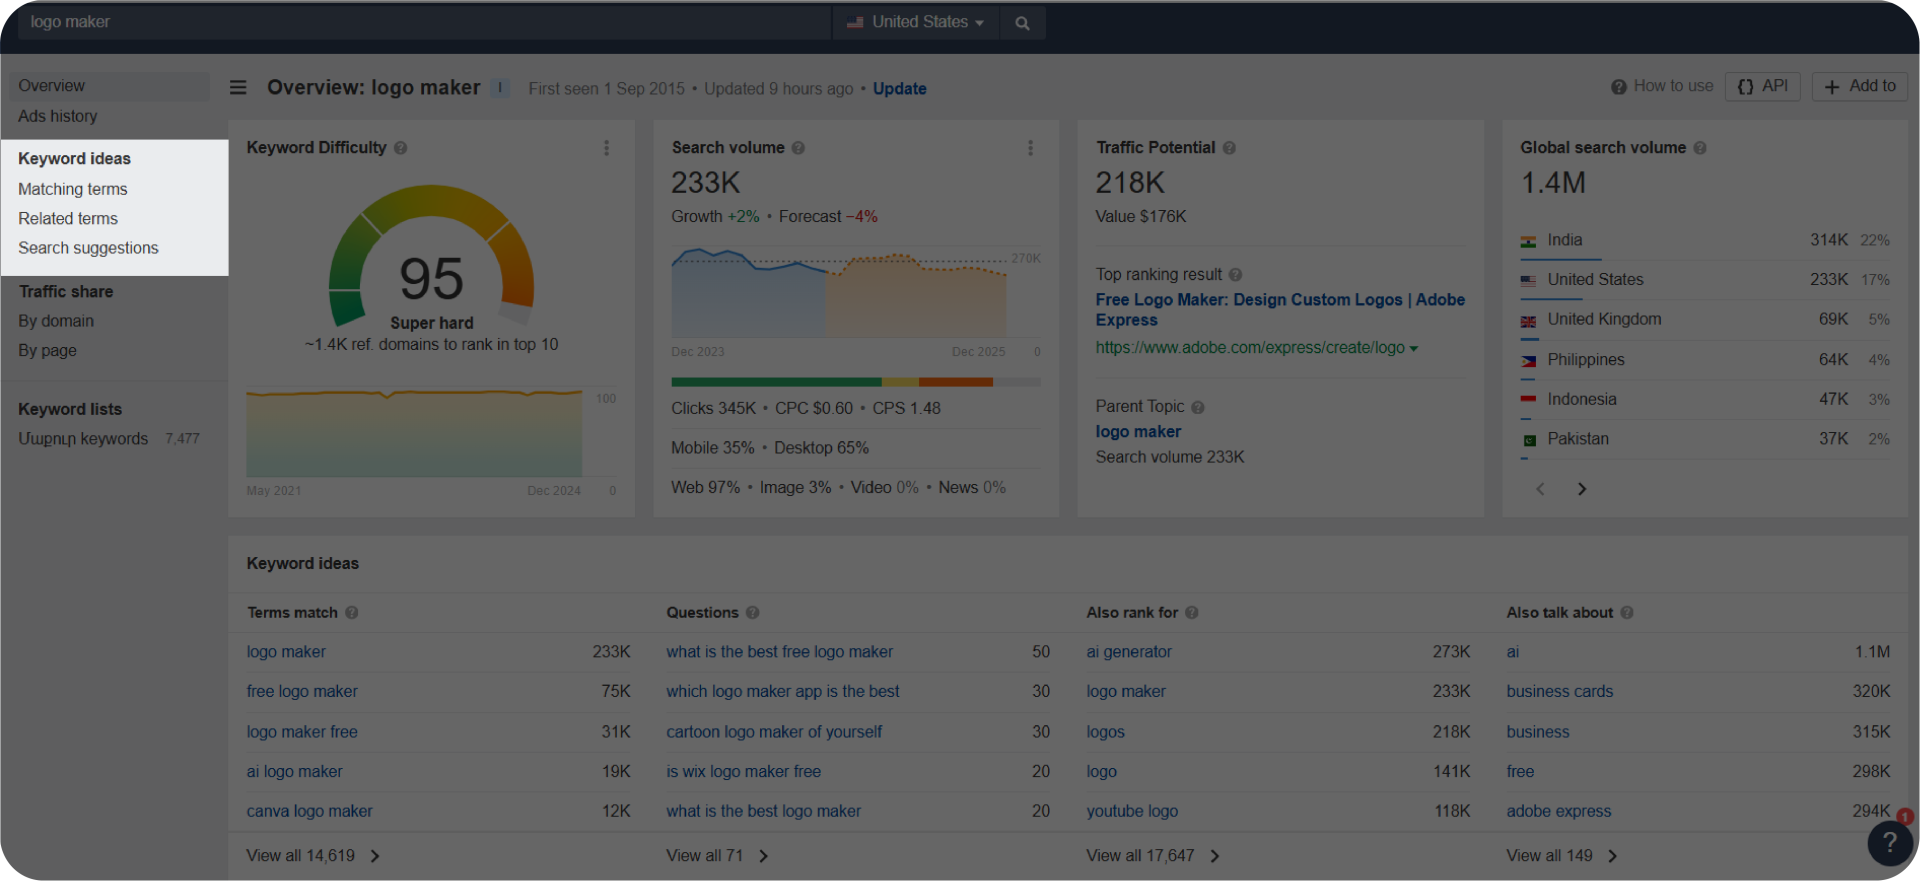Open Ads history in sidebar
1920x881 pixels.
(58, 116)
